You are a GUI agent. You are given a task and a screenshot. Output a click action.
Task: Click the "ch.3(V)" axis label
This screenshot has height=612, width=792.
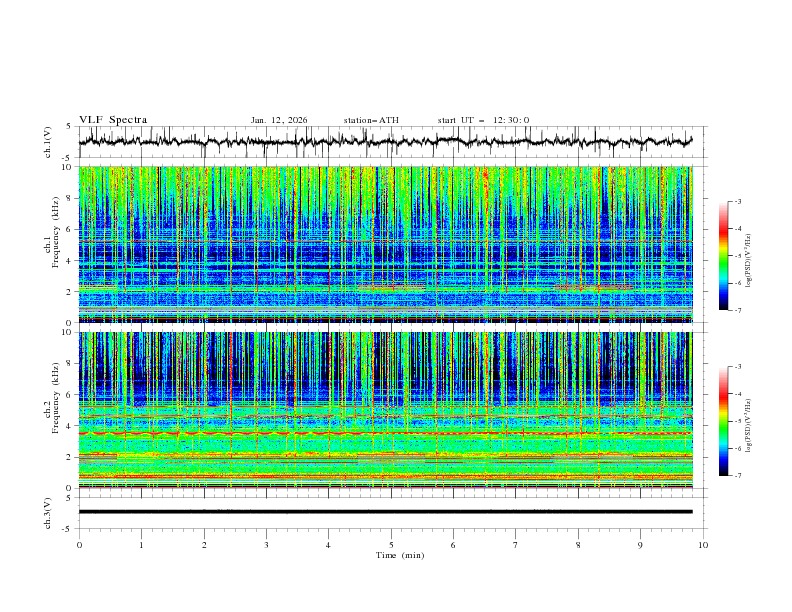click(48, 513)
